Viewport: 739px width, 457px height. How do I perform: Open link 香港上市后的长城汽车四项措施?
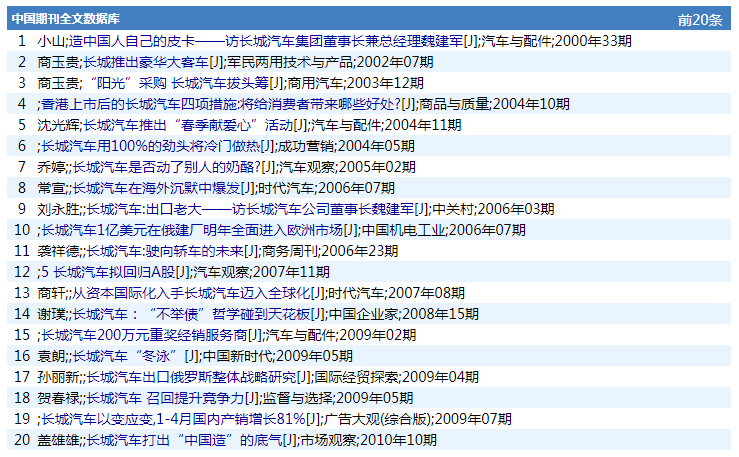pos(221,104)
